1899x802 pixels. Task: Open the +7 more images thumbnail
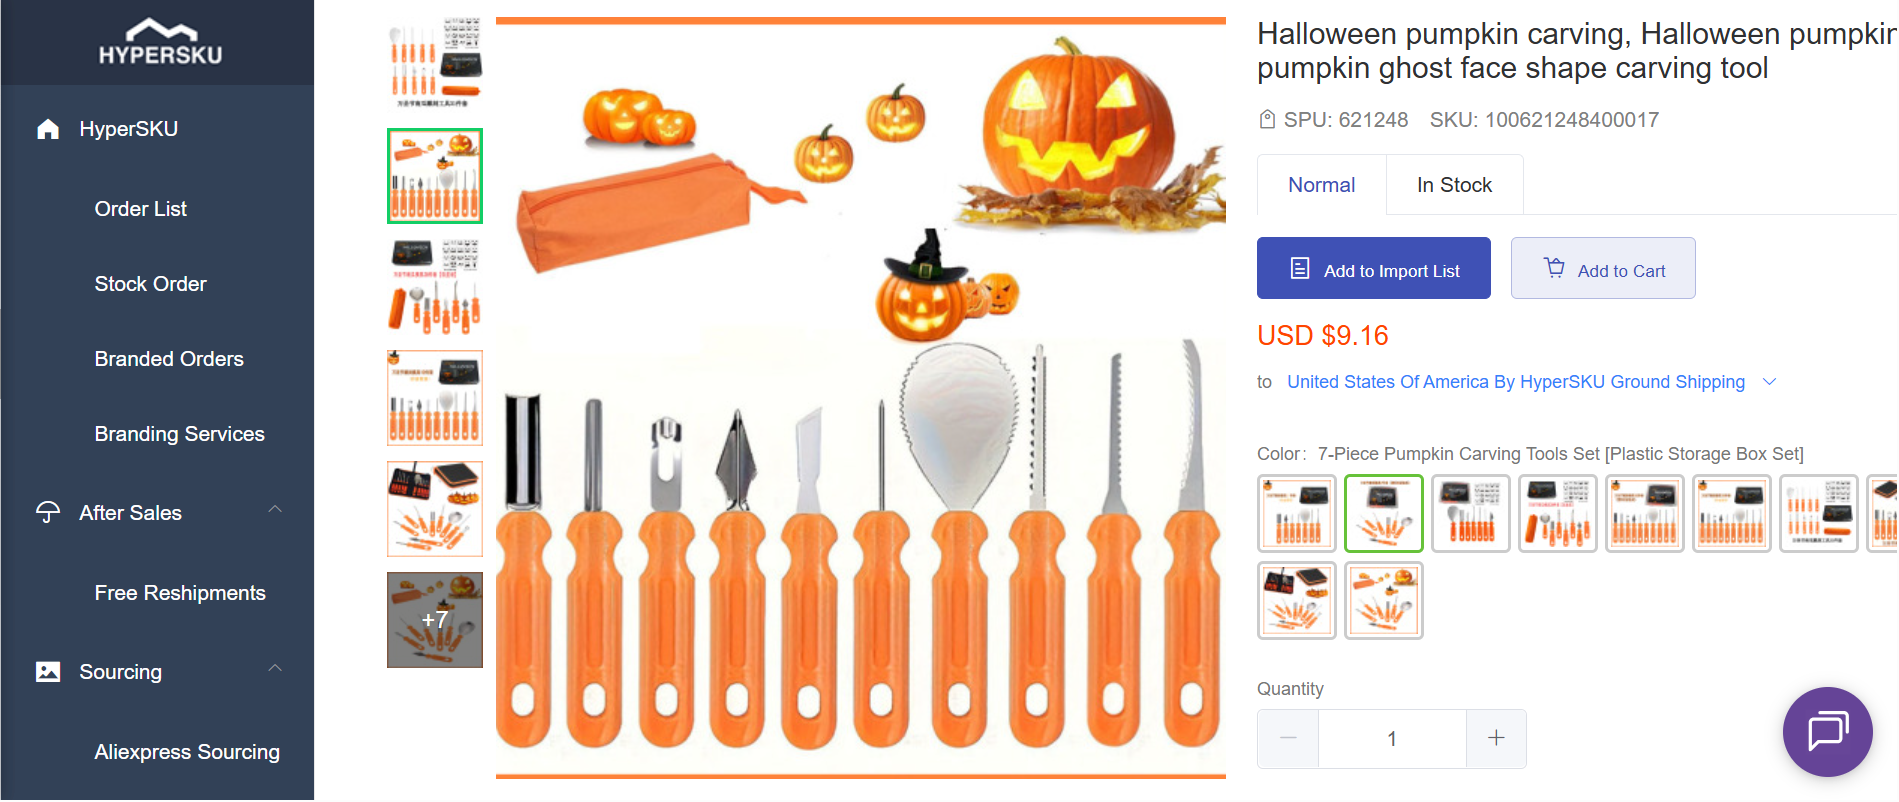(435, 620)
